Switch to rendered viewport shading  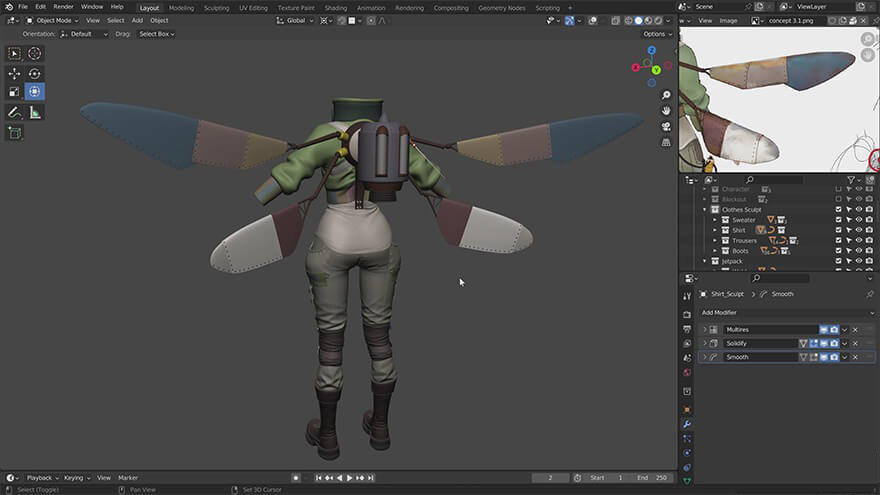658,21
